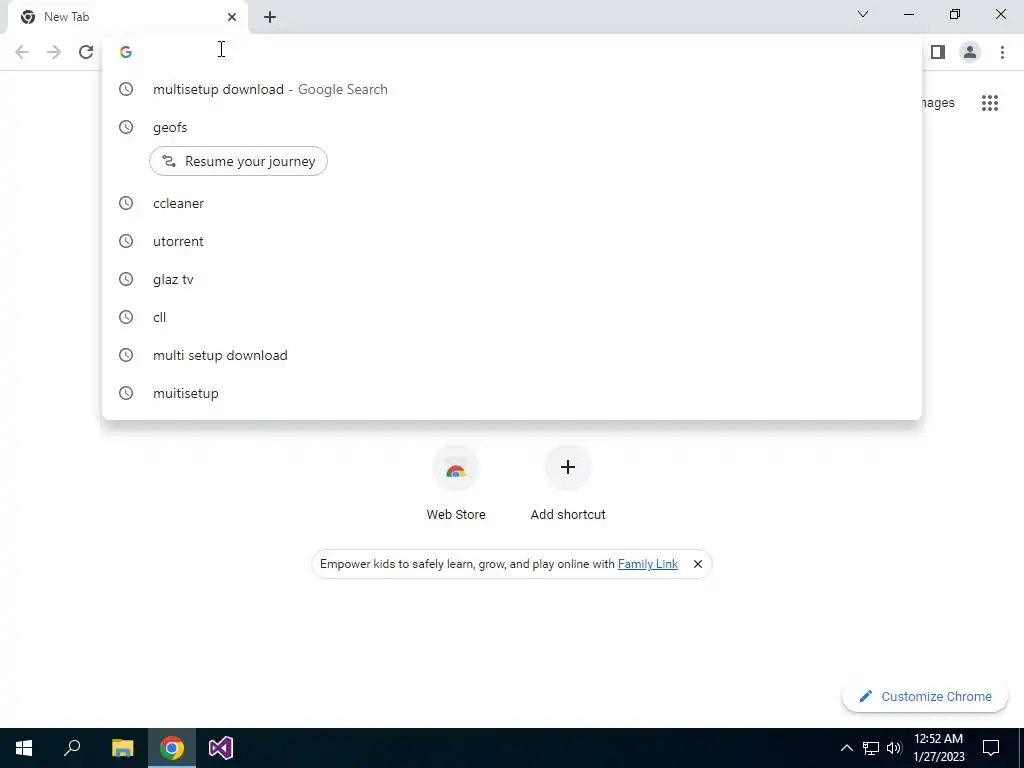The height and width of the screenshot is (768, 1024).
Task: Click the browser back arrow
Action: [x=22, y=52]
